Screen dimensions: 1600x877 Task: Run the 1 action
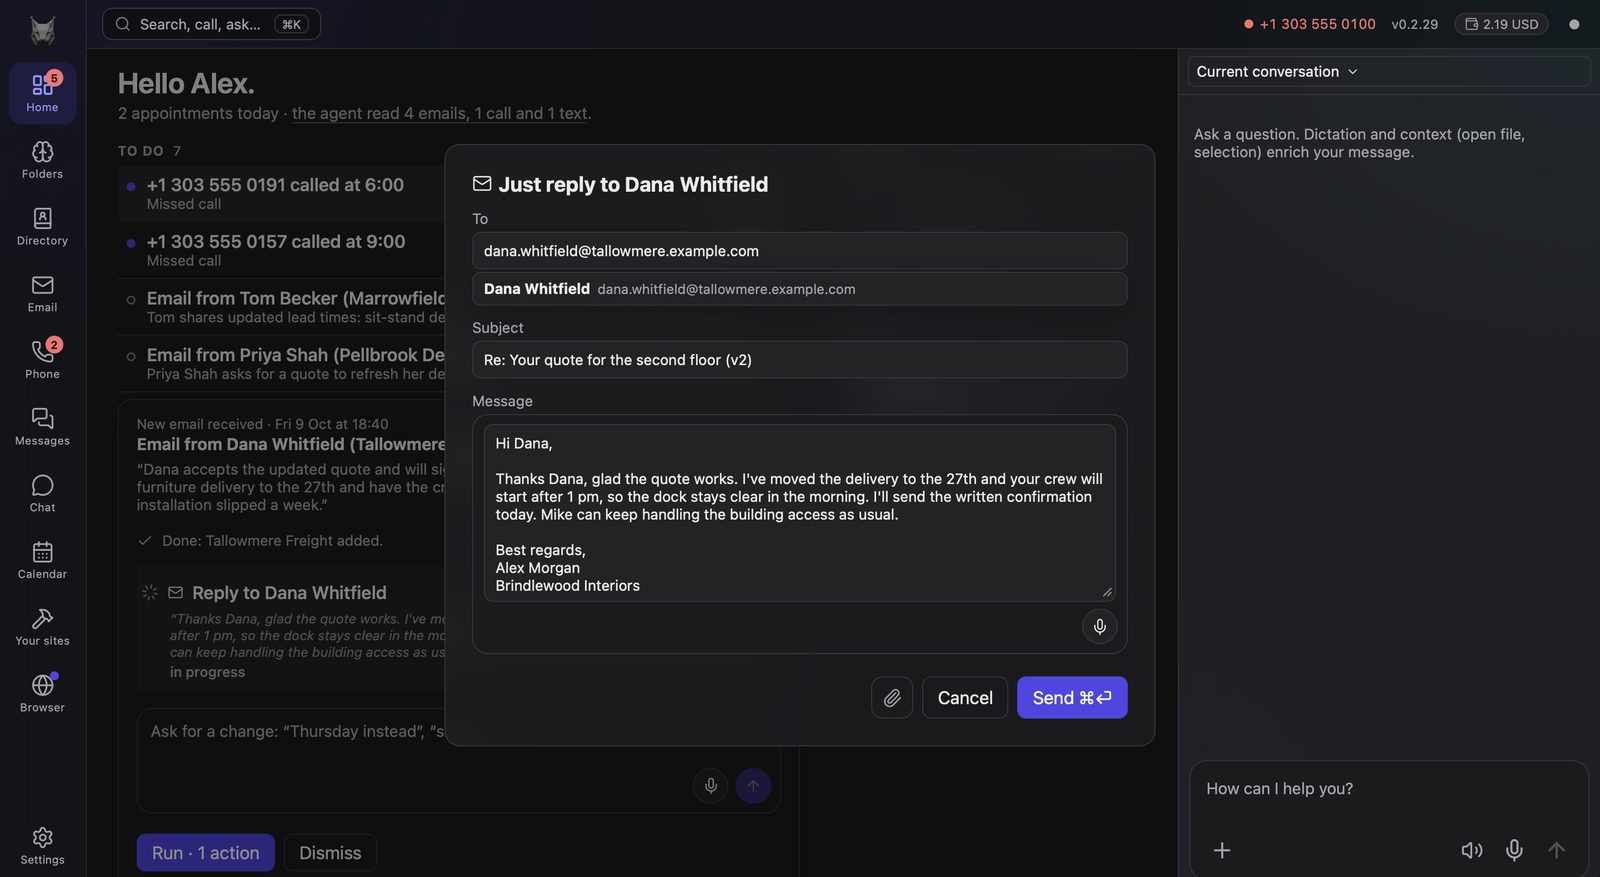(x=205, y=853)
